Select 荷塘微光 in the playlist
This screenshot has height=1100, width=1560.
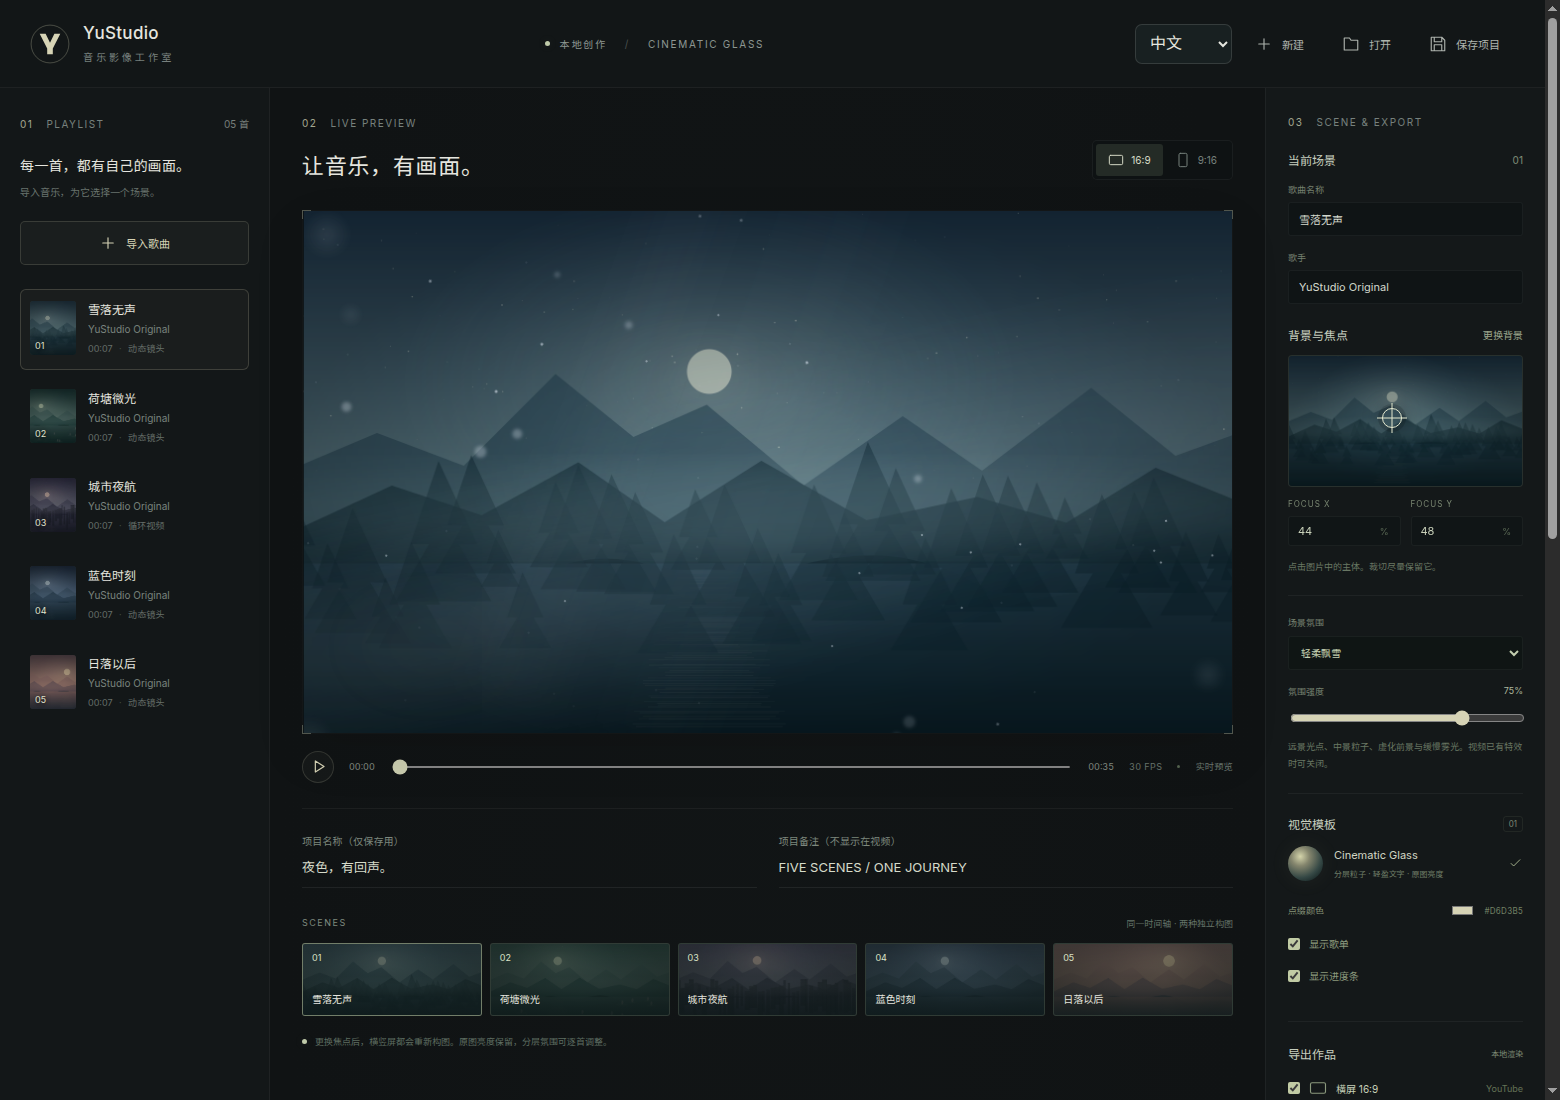pos(134,417)
